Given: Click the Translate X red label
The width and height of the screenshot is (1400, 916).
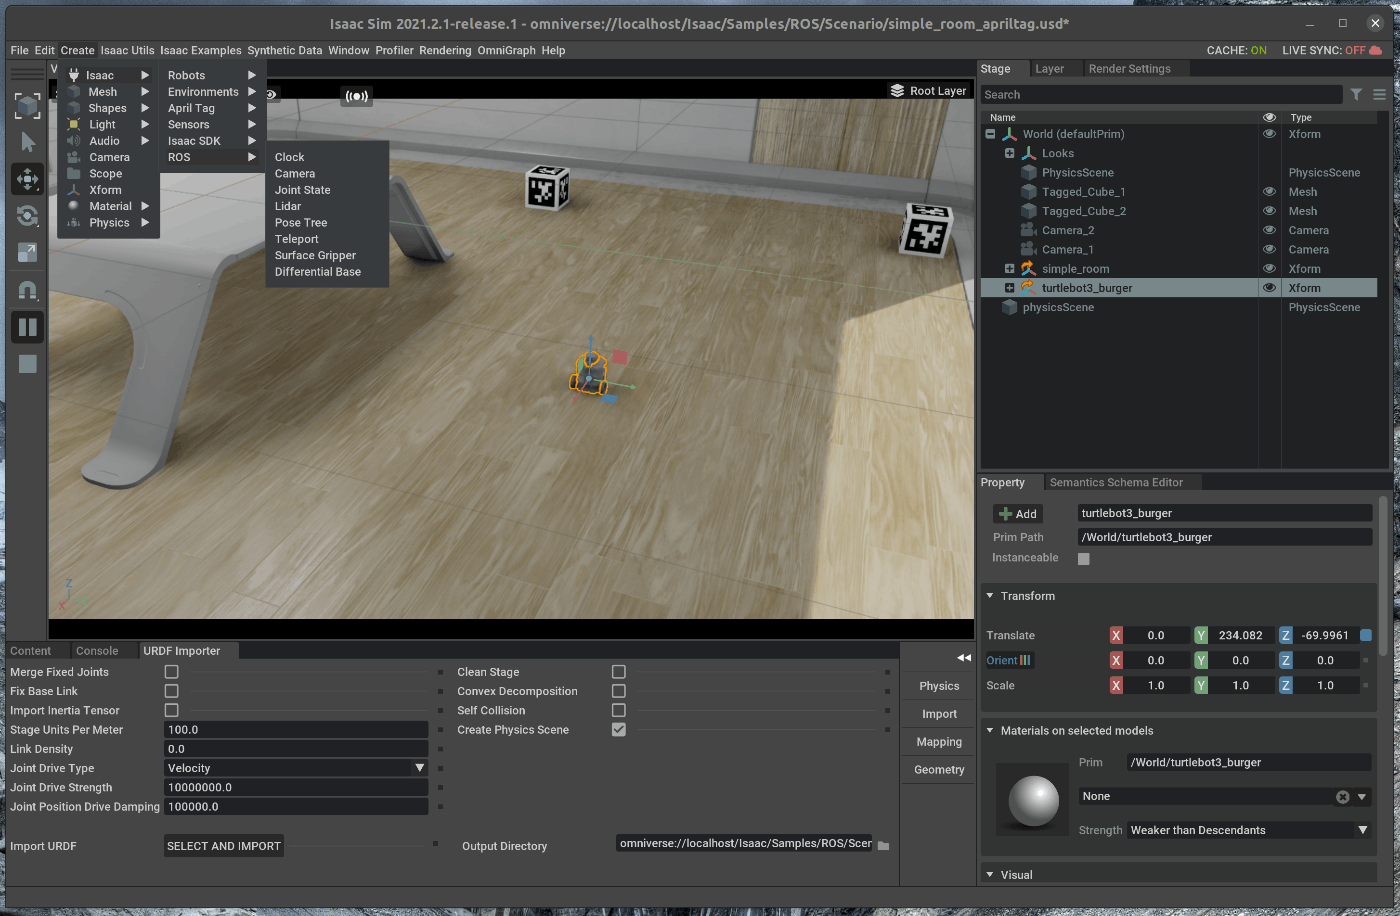Looking at the screenshot, I should [1116, 635].
